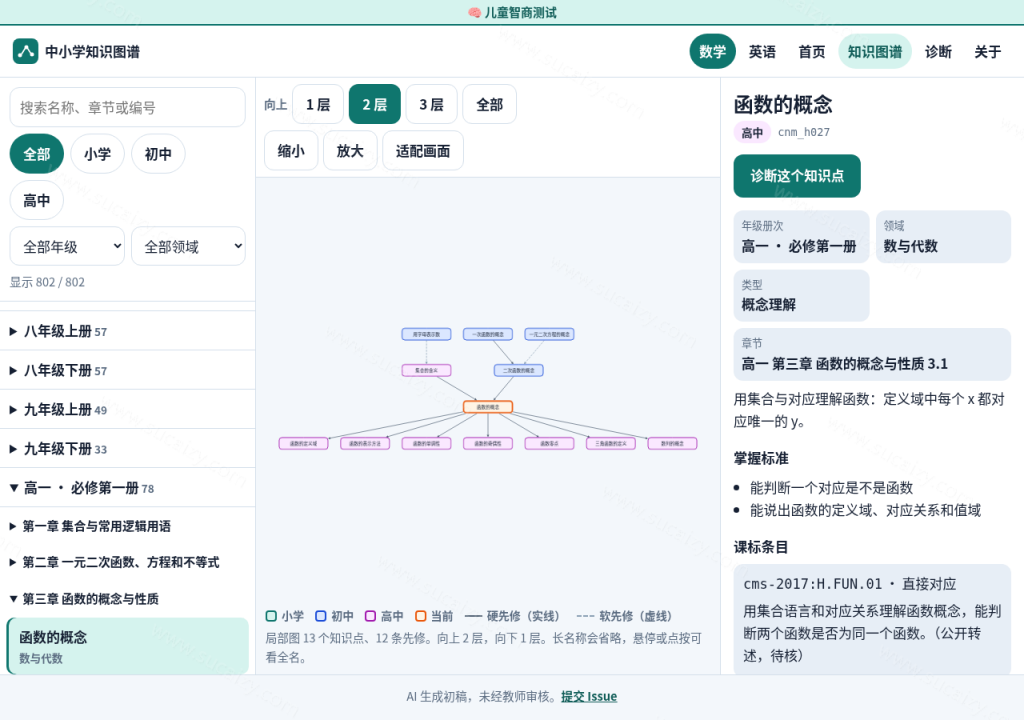1024x720 pixels.
Task: Filter the list by 小学
Action: pos(97,154)
